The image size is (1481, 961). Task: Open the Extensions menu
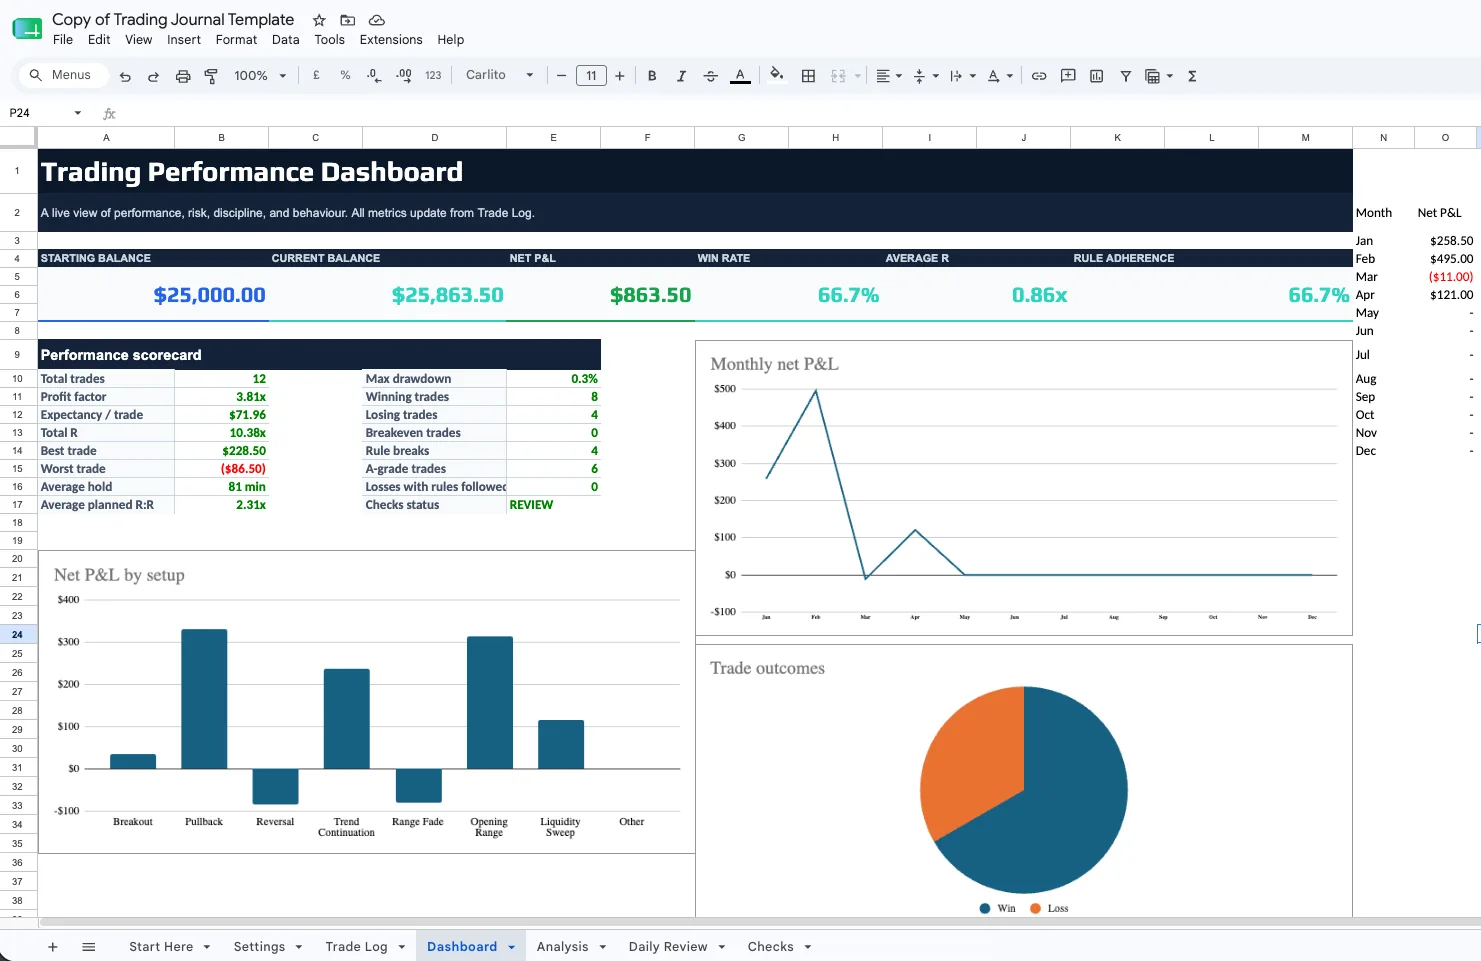pyautogui.click(x=391, y=40)
